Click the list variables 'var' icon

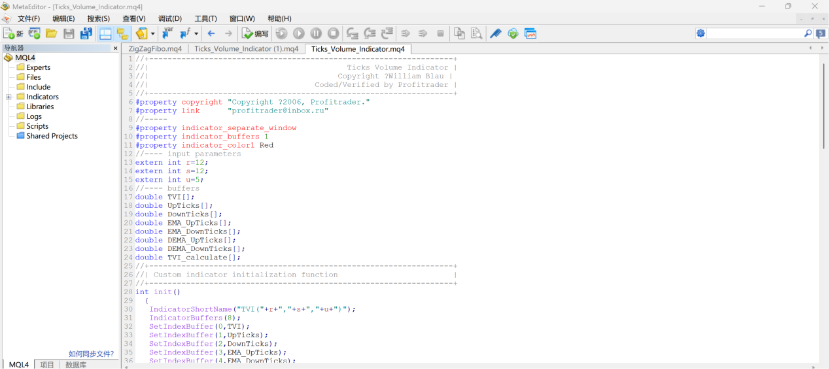168,33
